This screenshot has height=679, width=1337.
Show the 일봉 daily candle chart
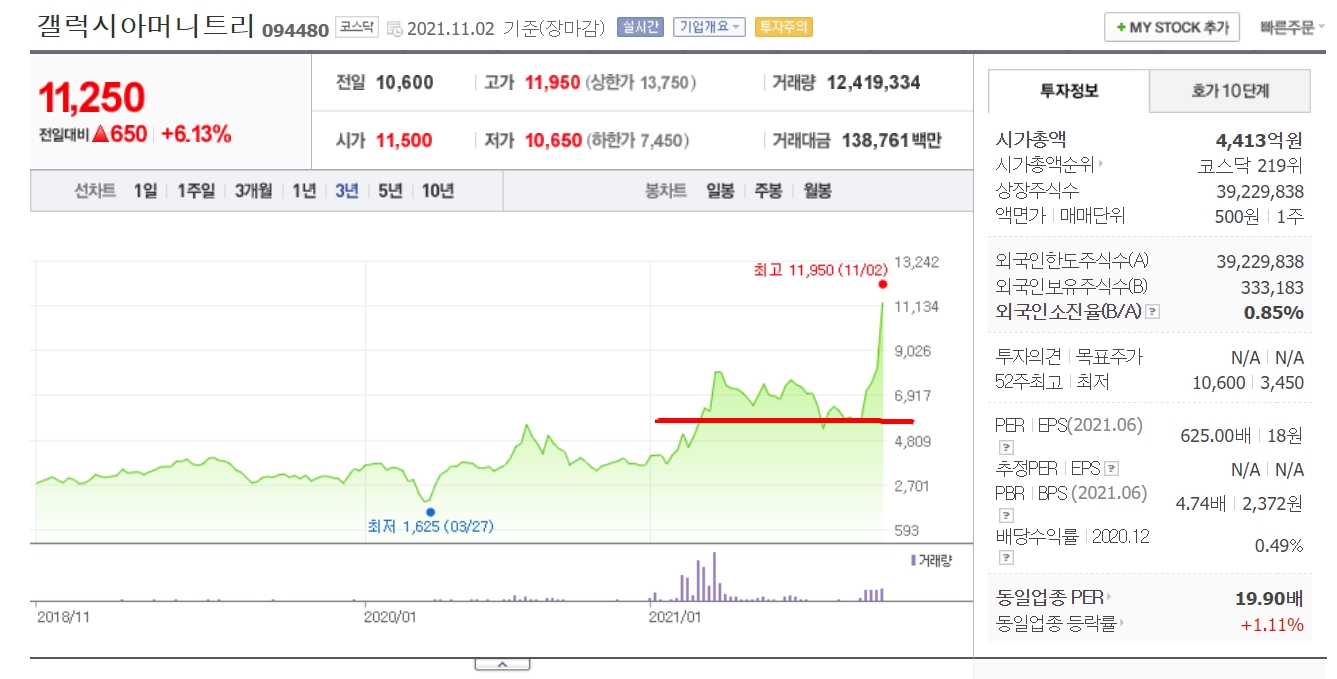coord(720,191)
